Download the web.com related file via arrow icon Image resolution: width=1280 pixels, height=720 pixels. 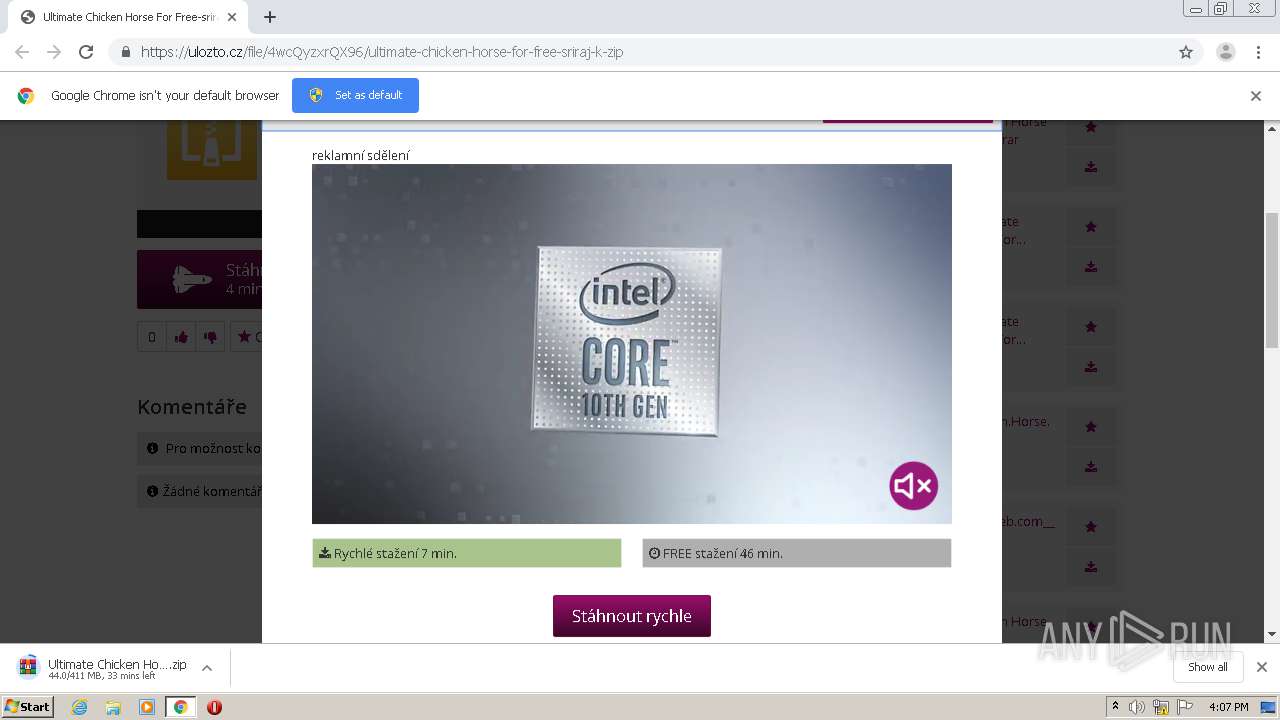point(1091,567)
